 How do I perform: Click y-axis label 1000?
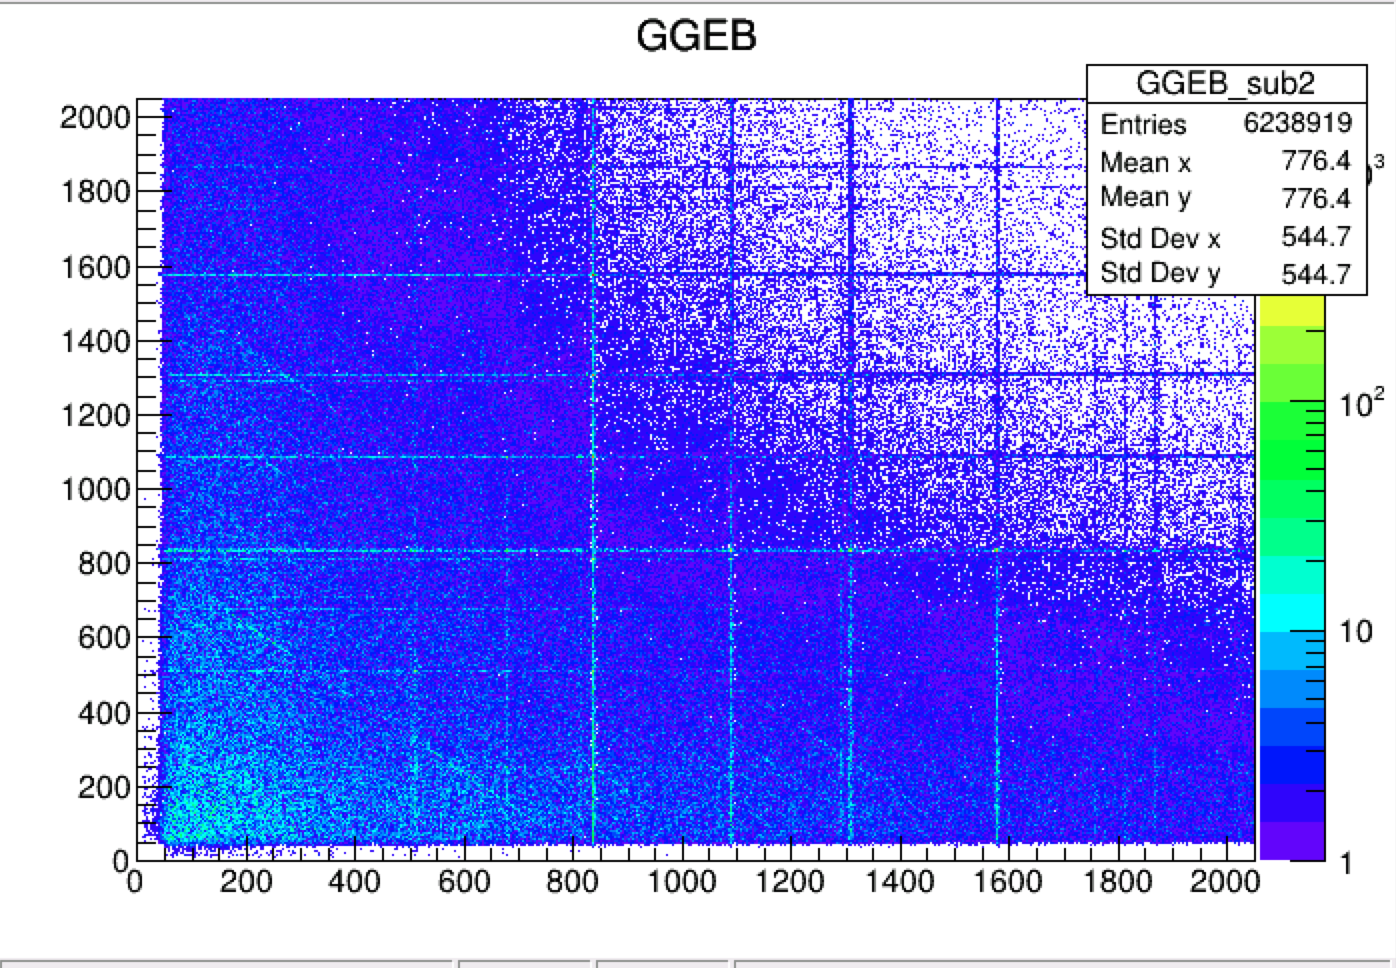(x=96, y=490)
